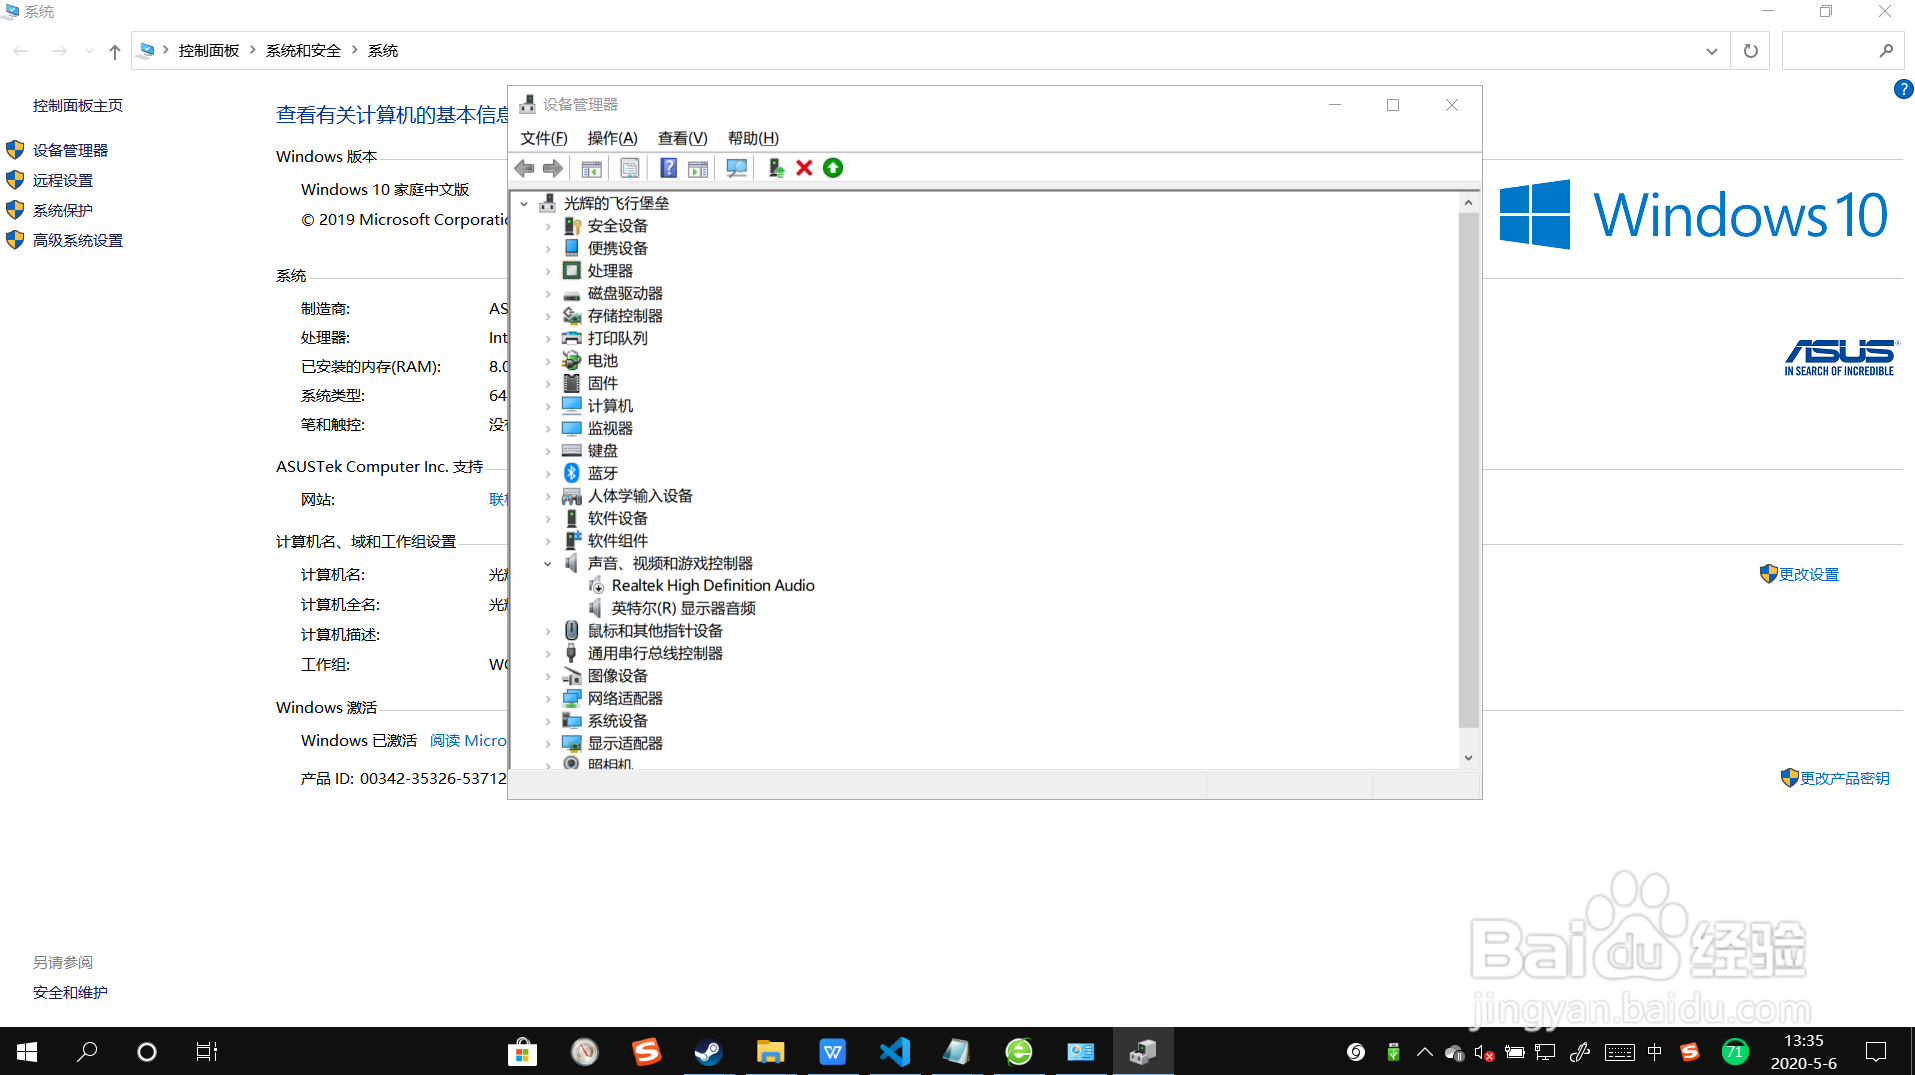Scan for hardware changes via monitor icon
The image size is (1915, 1075).
click(736, 168)
